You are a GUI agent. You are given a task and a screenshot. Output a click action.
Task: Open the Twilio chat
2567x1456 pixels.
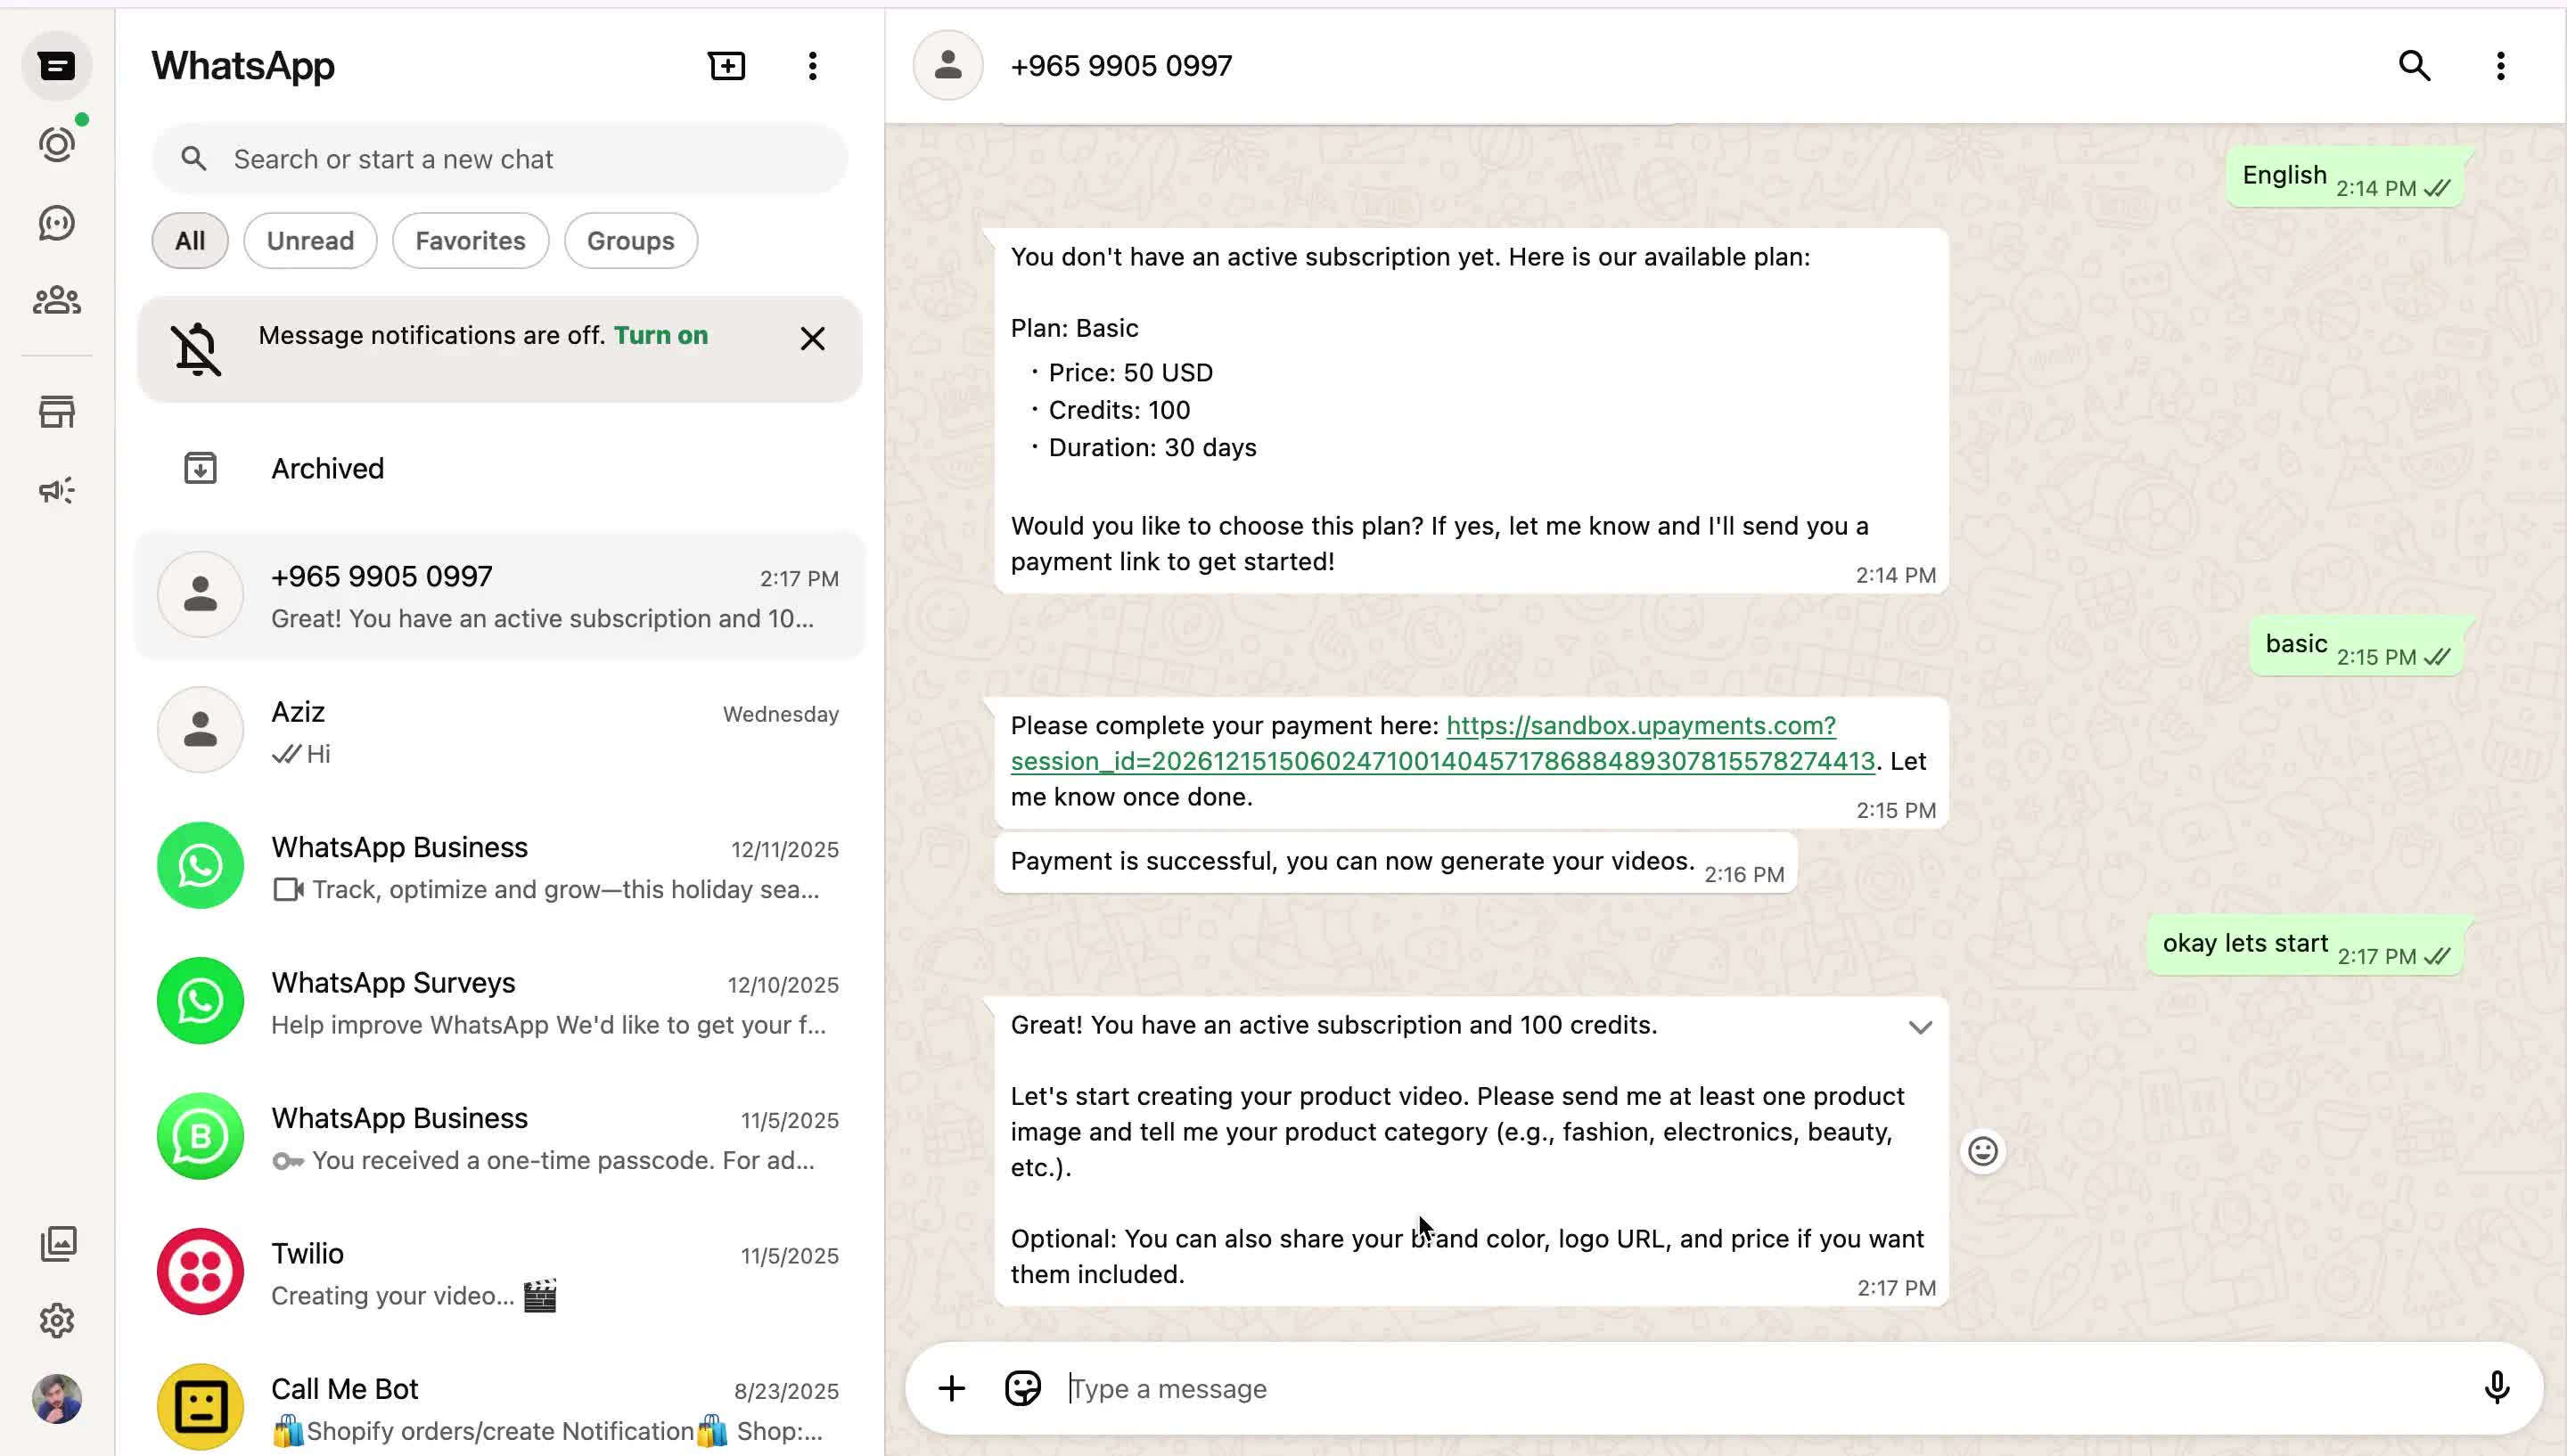500,1273
